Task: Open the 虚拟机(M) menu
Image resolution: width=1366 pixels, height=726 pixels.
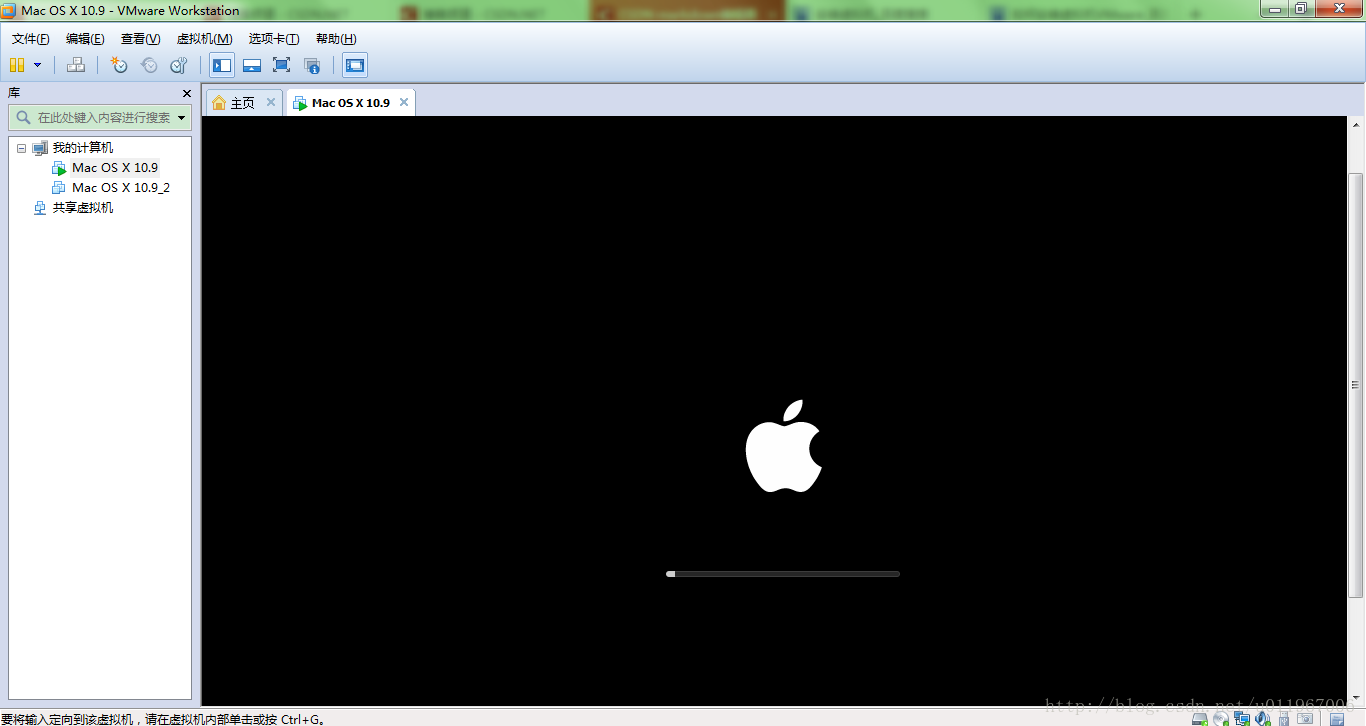Action: point(204,39)
